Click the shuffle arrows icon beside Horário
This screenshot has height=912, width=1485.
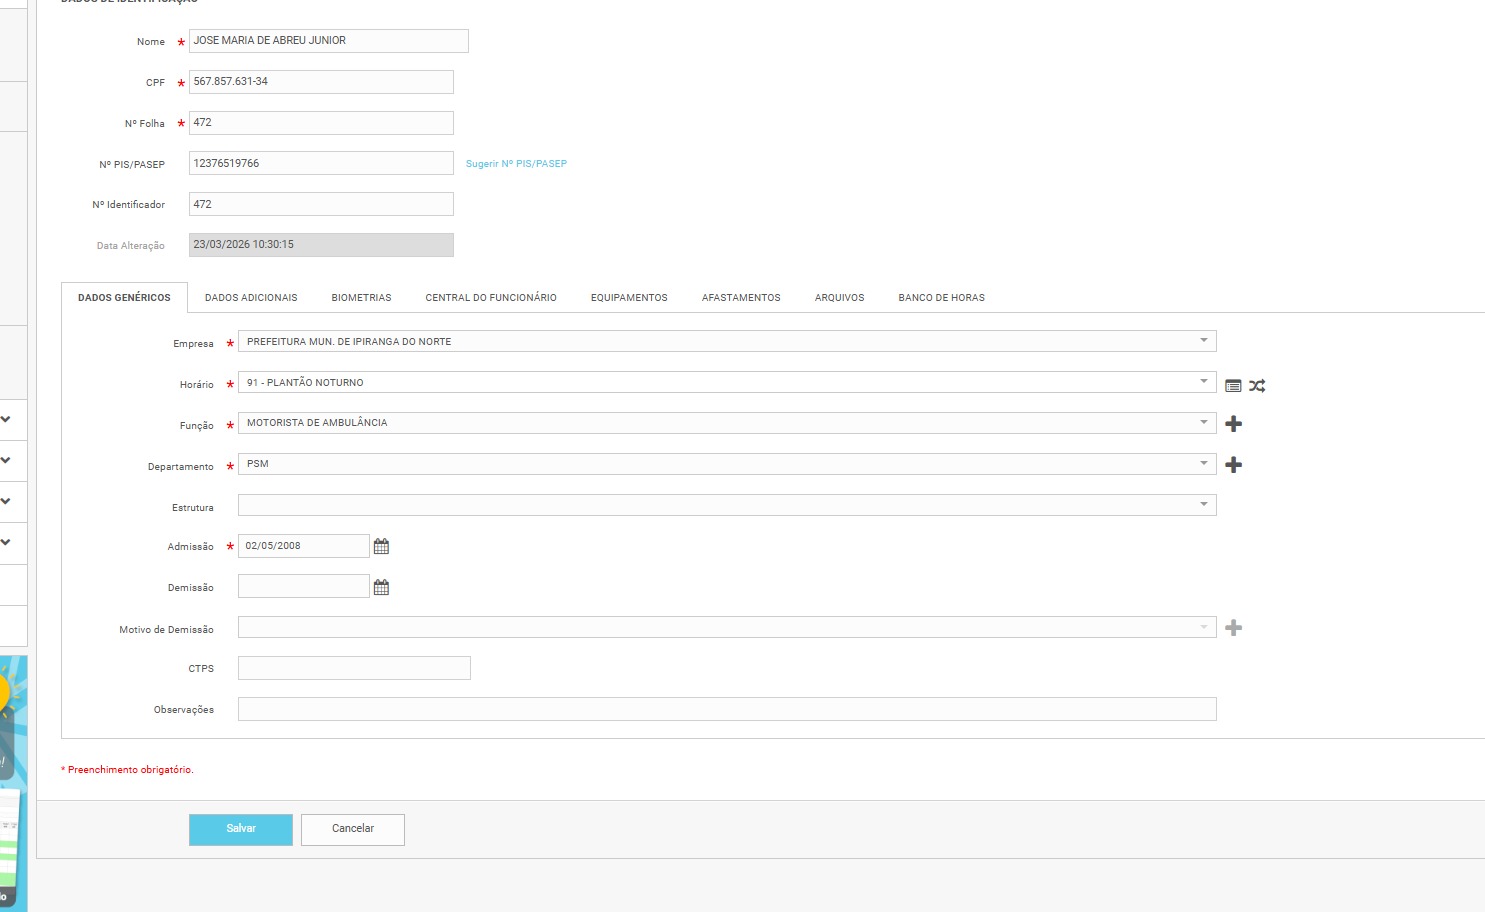pos(1257,386)
